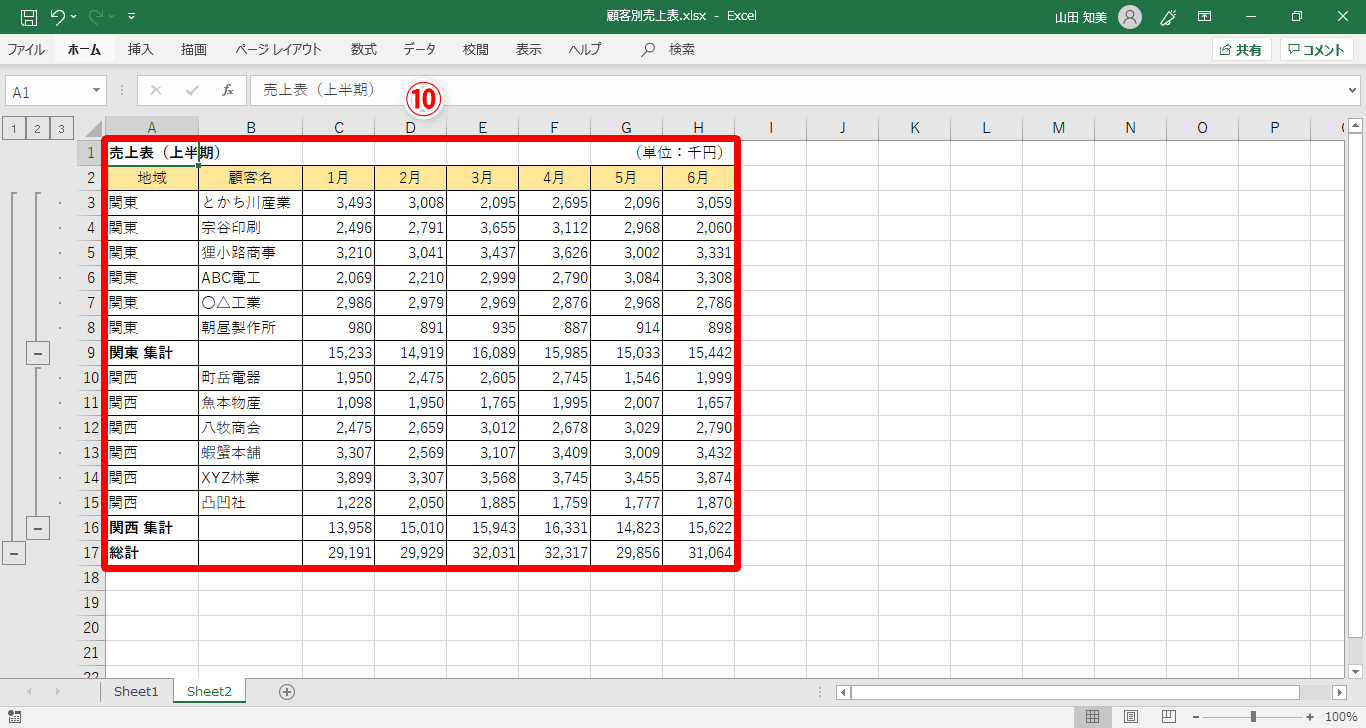Switch to Normal view icon
The height and width of the screenshot is (728, 1366).
[1093, 716]
